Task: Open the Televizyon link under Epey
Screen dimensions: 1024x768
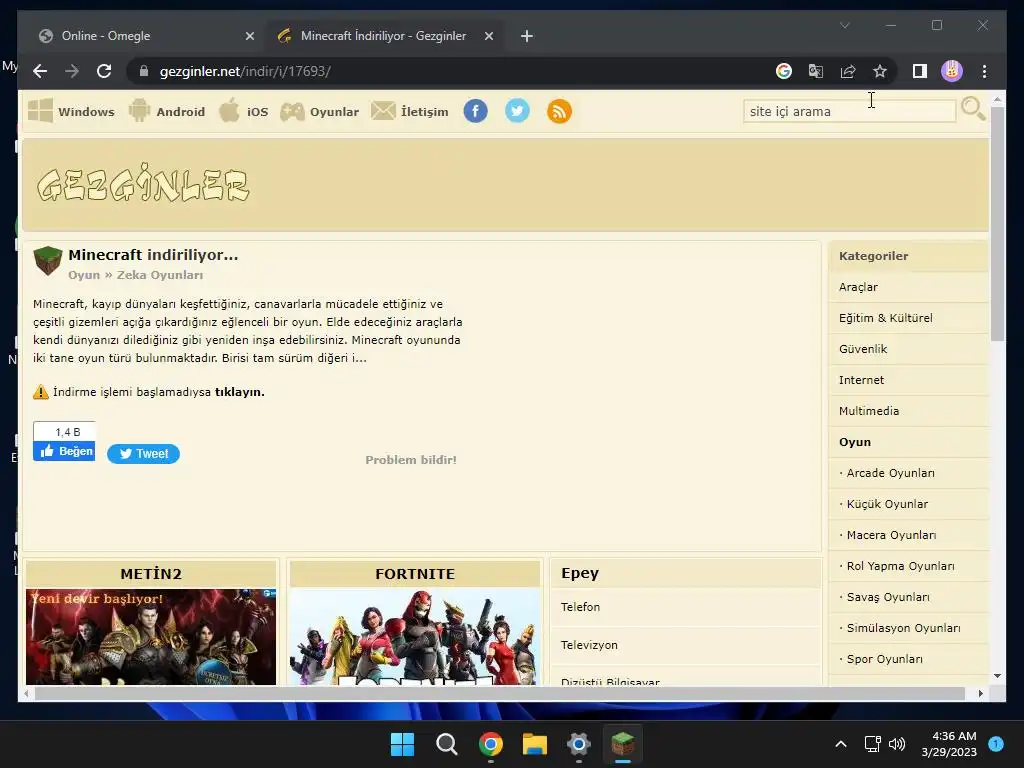Action: click(589, 645)
